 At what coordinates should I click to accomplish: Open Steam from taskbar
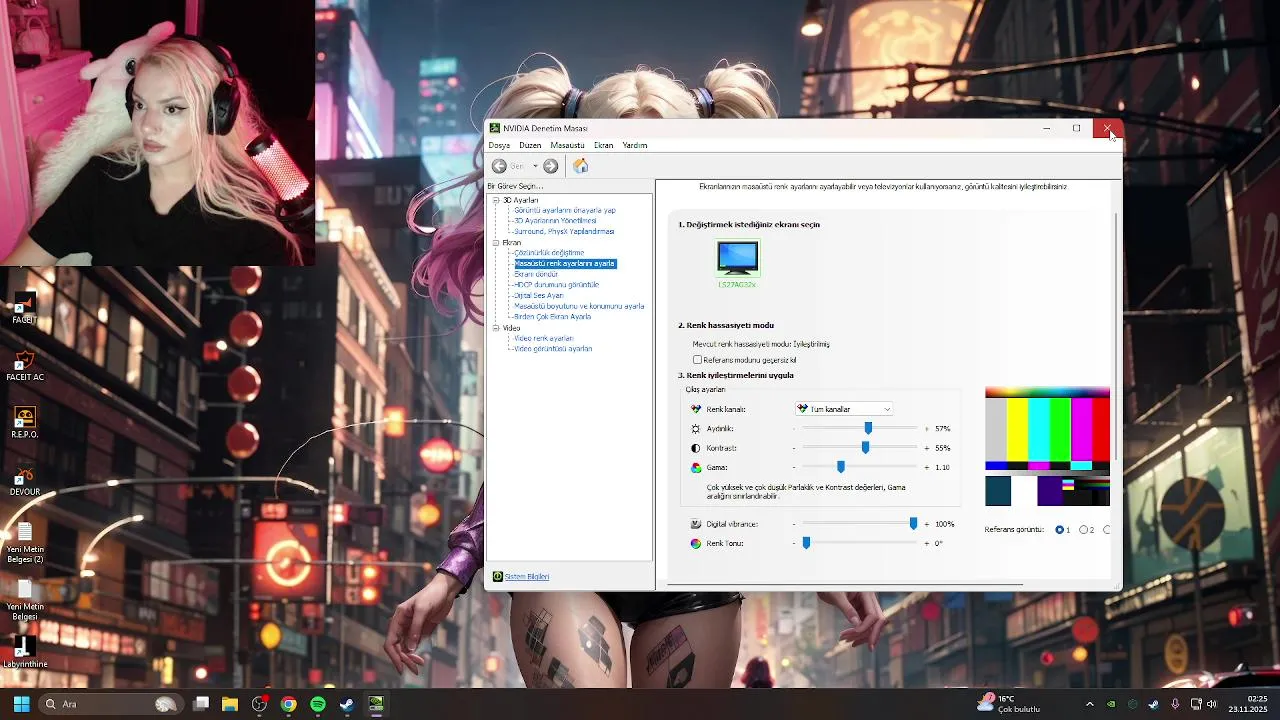coord(346,704)
